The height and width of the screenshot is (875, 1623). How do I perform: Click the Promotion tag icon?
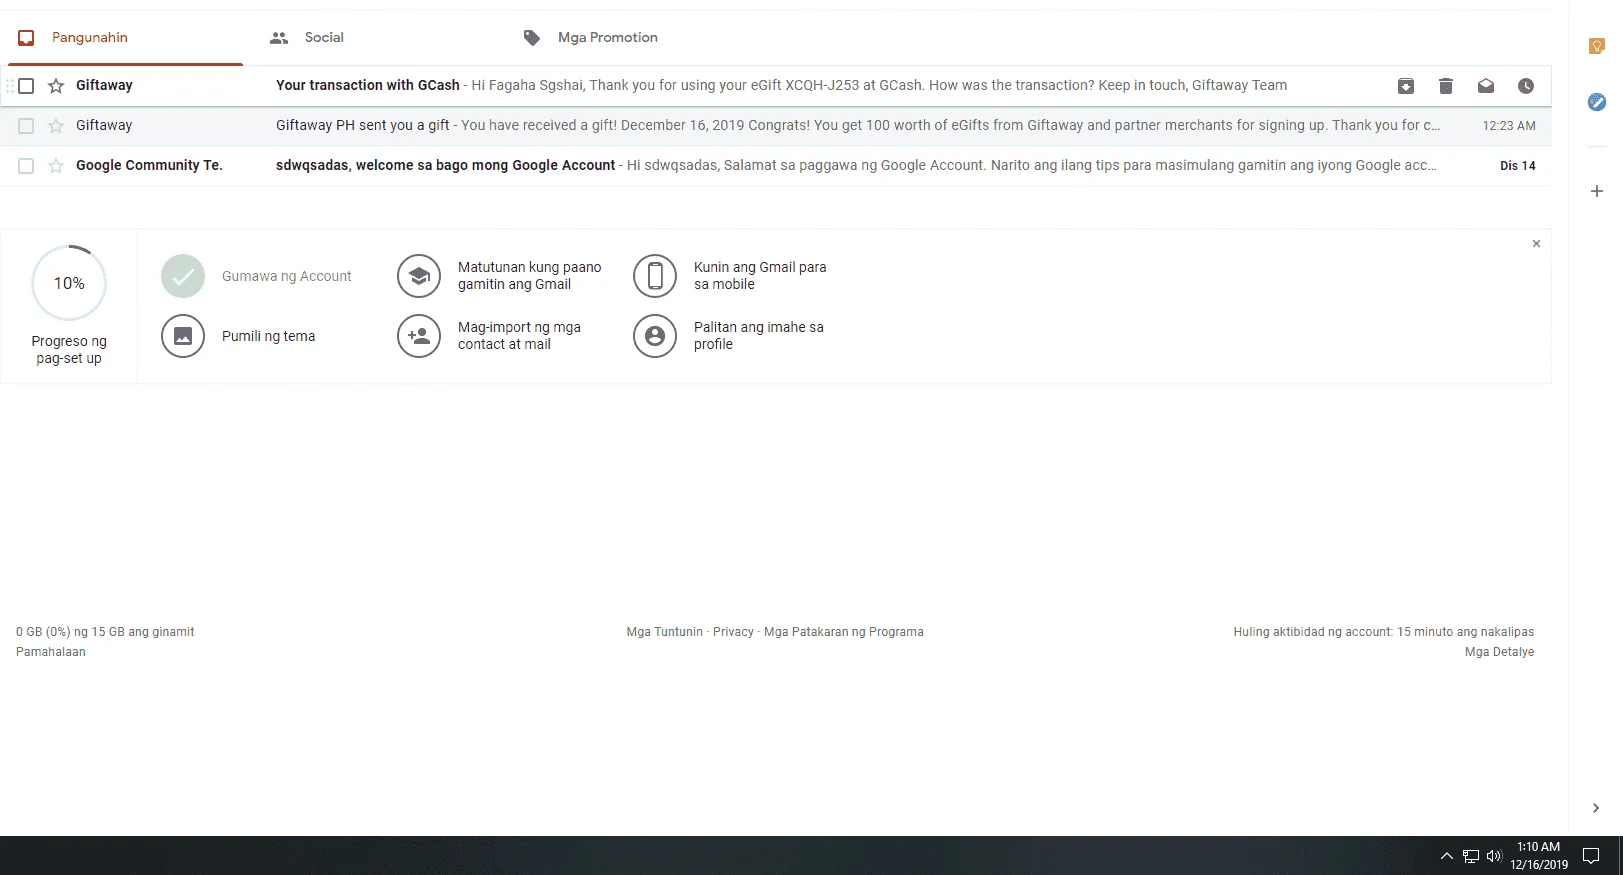click(x=532, y=38)
